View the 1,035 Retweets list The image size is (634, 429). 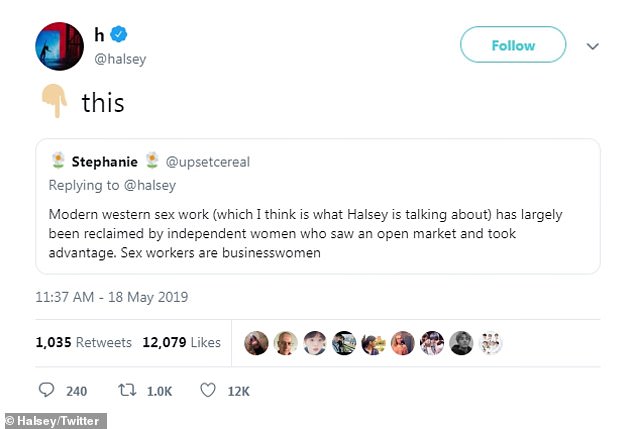click(x=83, y=342)
